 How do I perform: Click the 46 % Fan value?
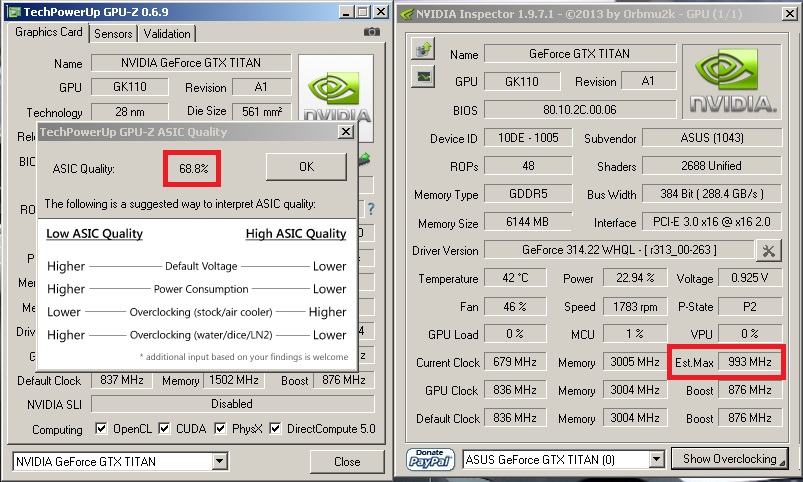tap(515, 307)
